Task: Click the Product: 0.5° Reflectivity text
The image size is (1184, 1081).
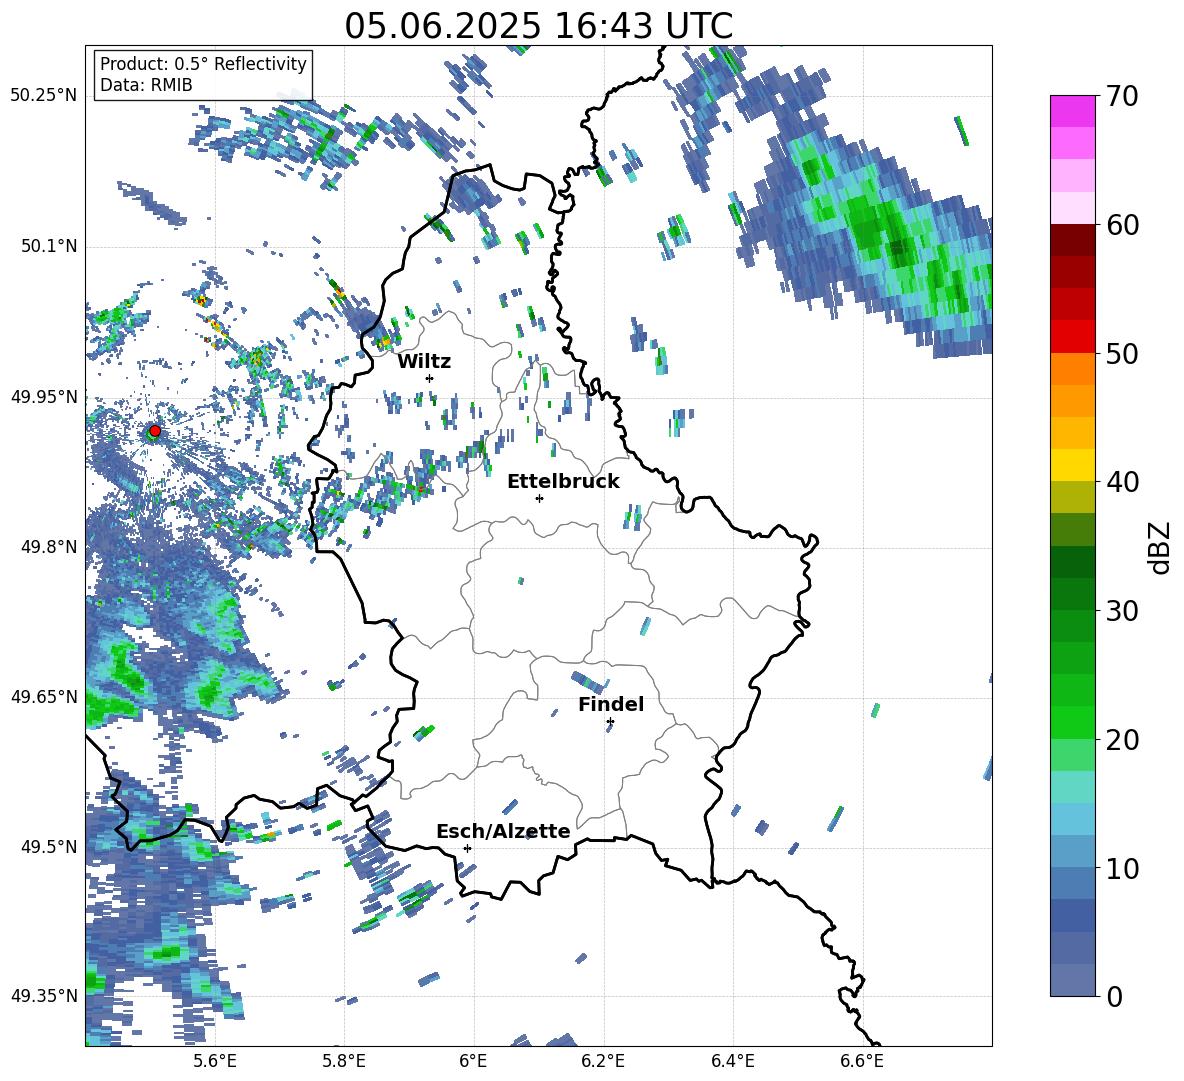Action: pyautogui.click(x=203, y=63)
